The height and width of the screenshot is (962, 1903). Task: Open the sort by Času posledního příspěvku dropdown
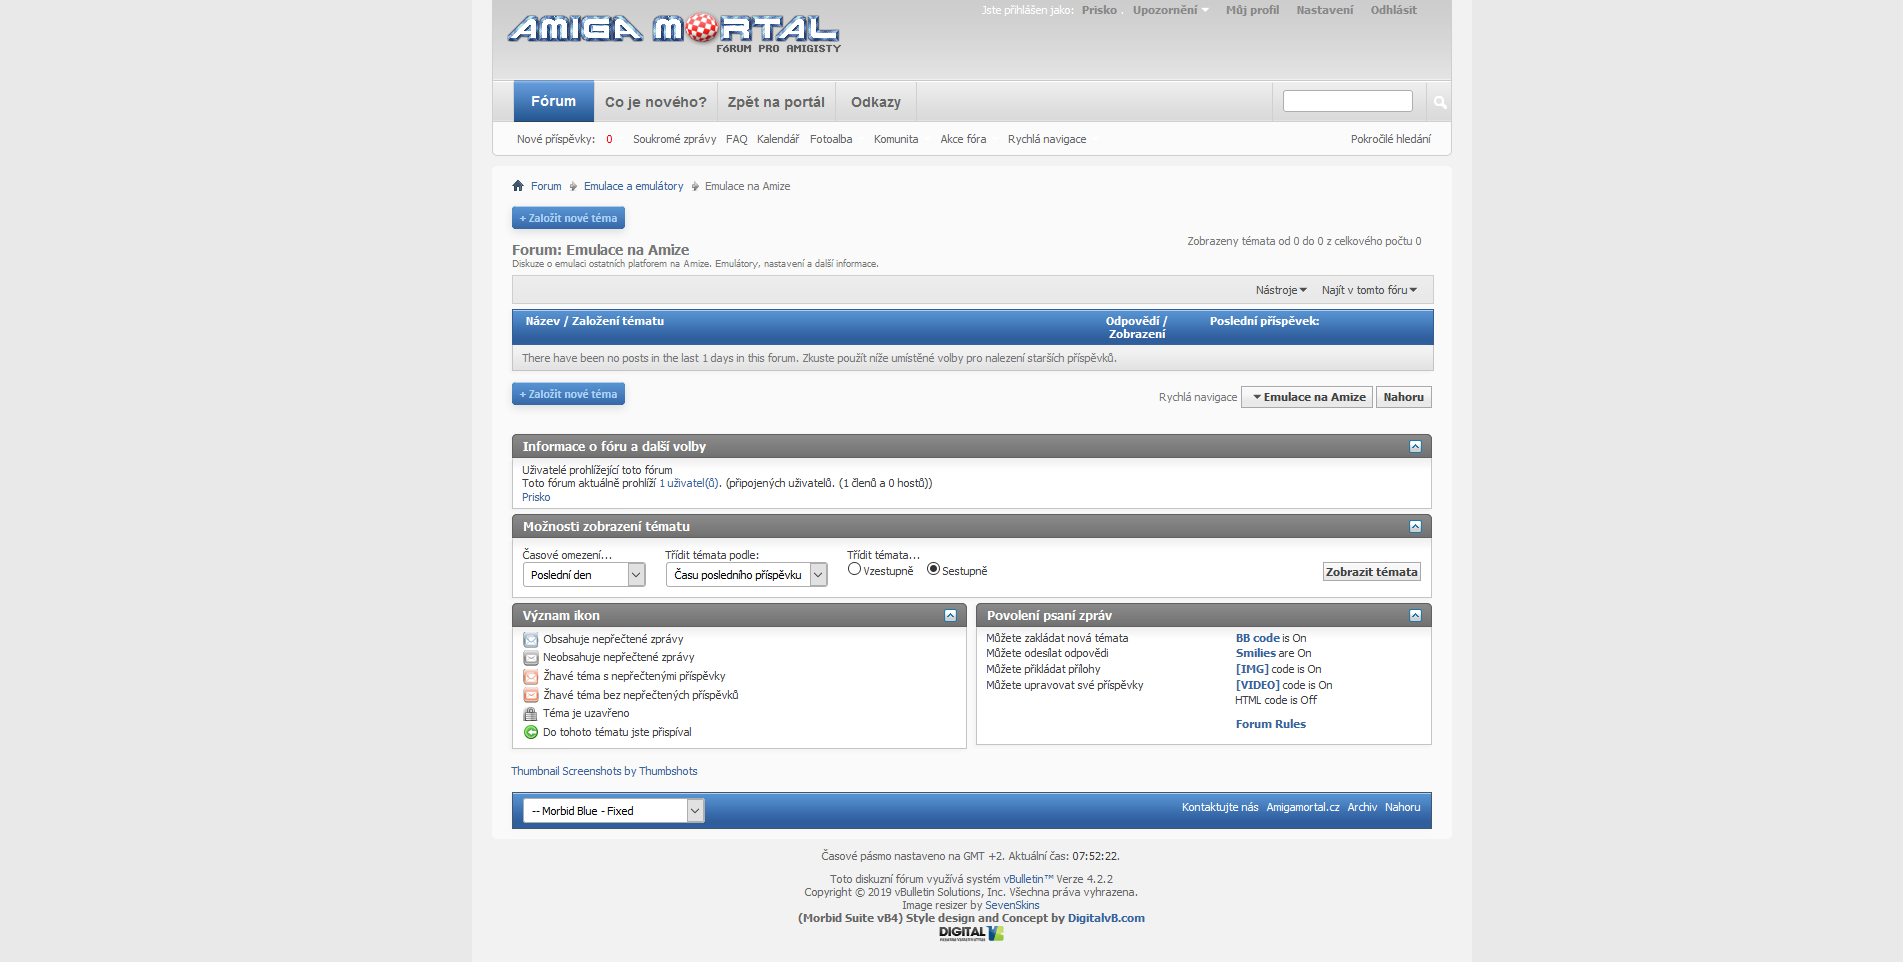point(746,575)
